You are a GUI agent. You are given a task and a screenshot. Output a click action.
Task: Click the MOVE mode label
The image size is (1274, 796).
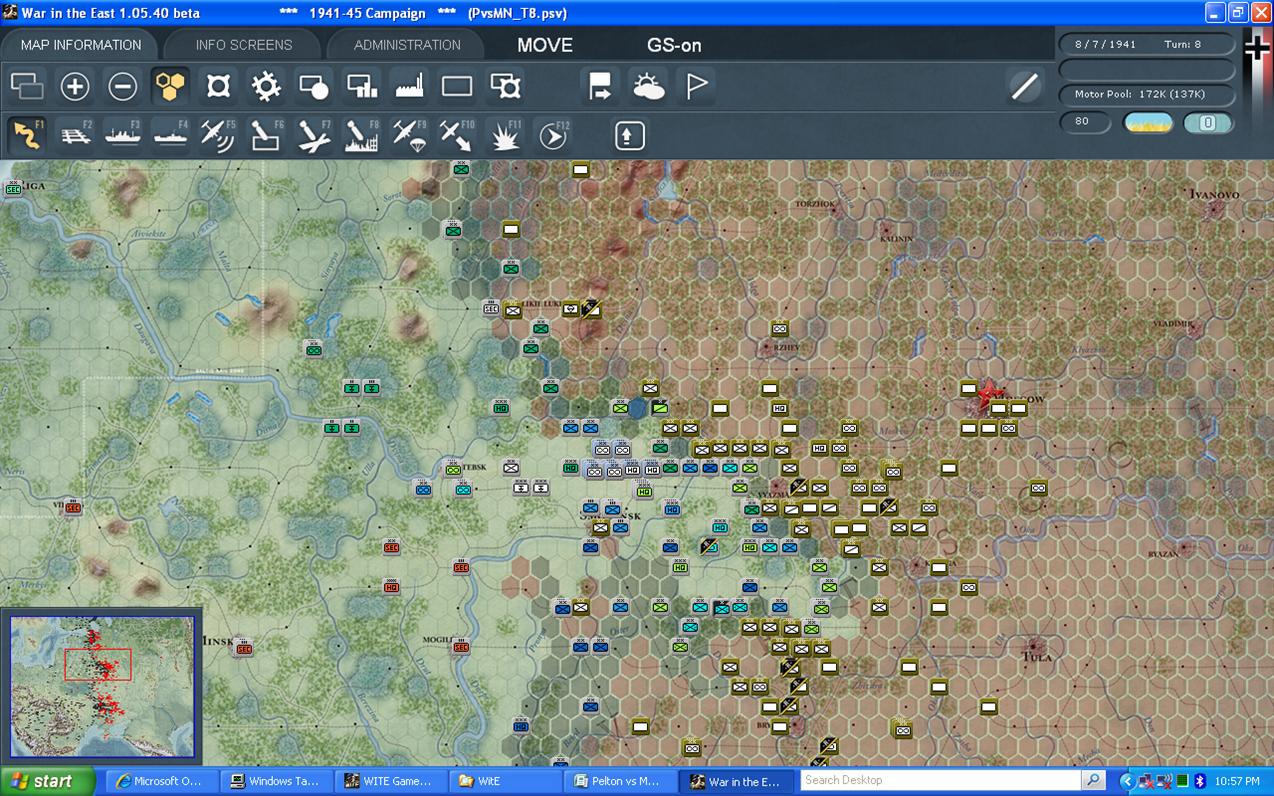(x=545, y=45)
